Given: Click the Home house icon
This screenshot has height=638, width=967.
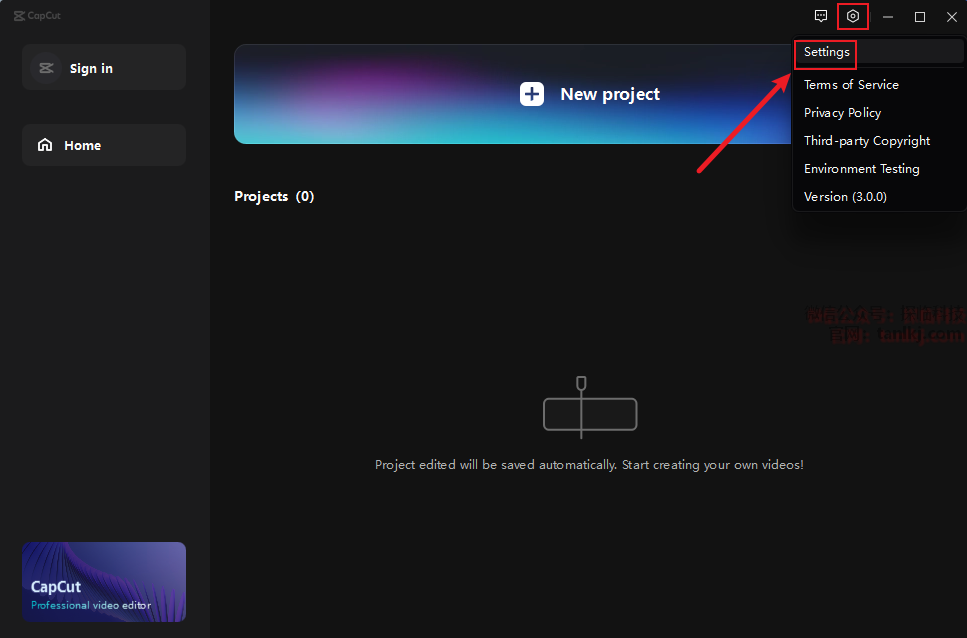Looking at the screenshot, I should coord(45,145).
